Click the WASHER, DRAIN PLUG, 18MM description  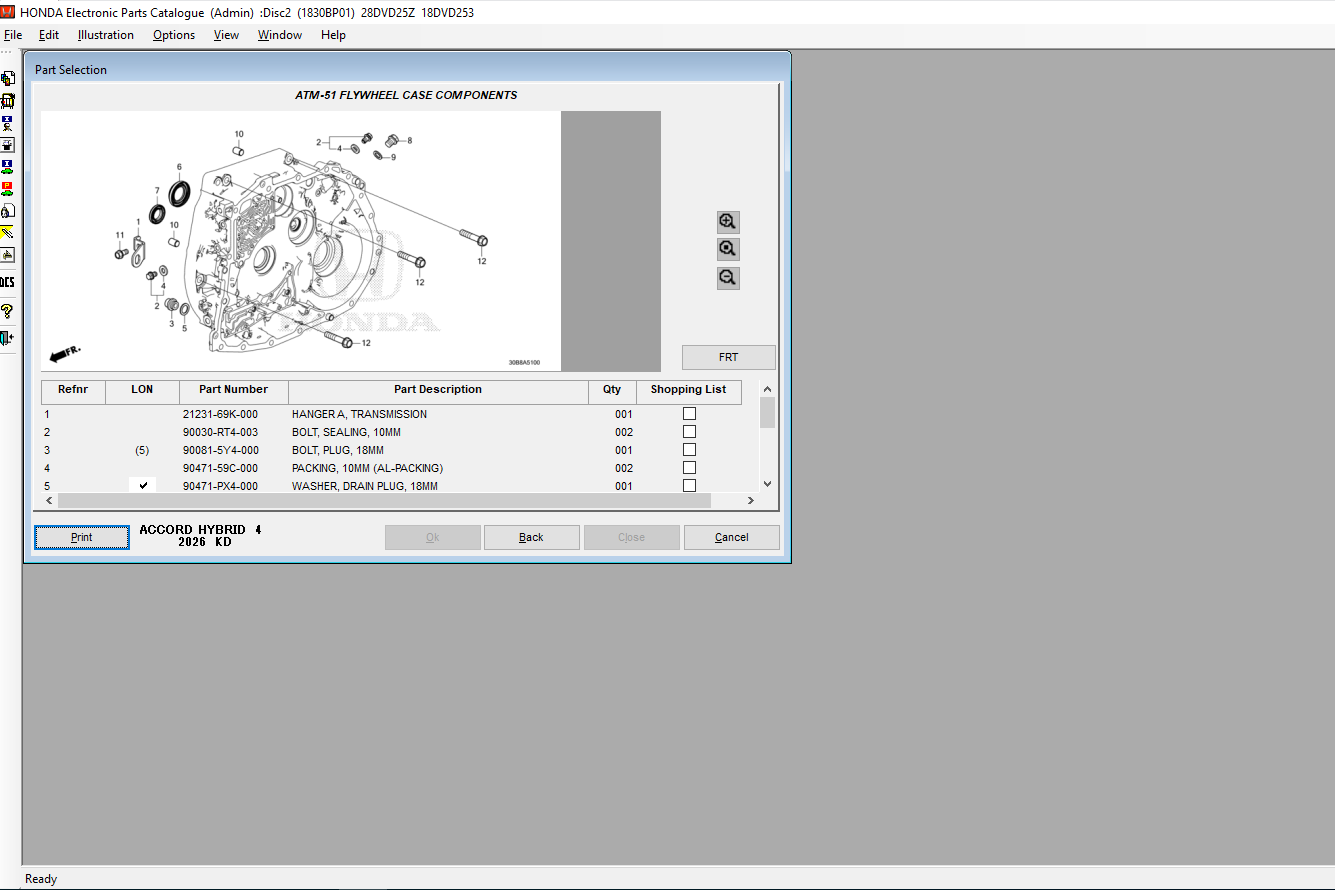coord(365,486)
